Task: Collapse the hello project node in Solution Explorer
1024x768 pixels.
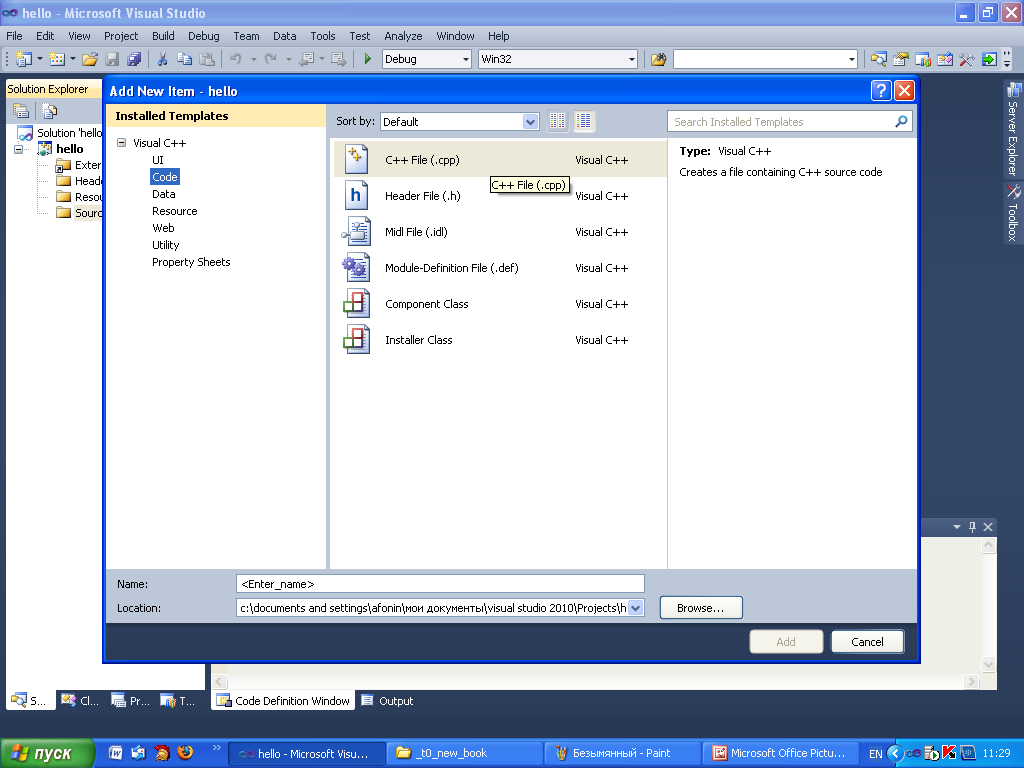Action: tap(18, 149)
